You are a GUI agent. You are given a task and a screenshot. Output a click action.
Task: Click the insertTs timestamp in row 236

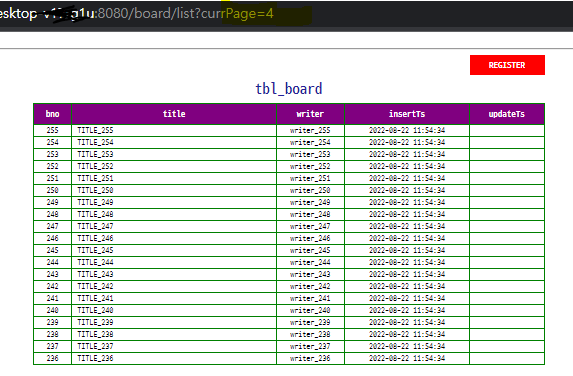coord(407,358)
